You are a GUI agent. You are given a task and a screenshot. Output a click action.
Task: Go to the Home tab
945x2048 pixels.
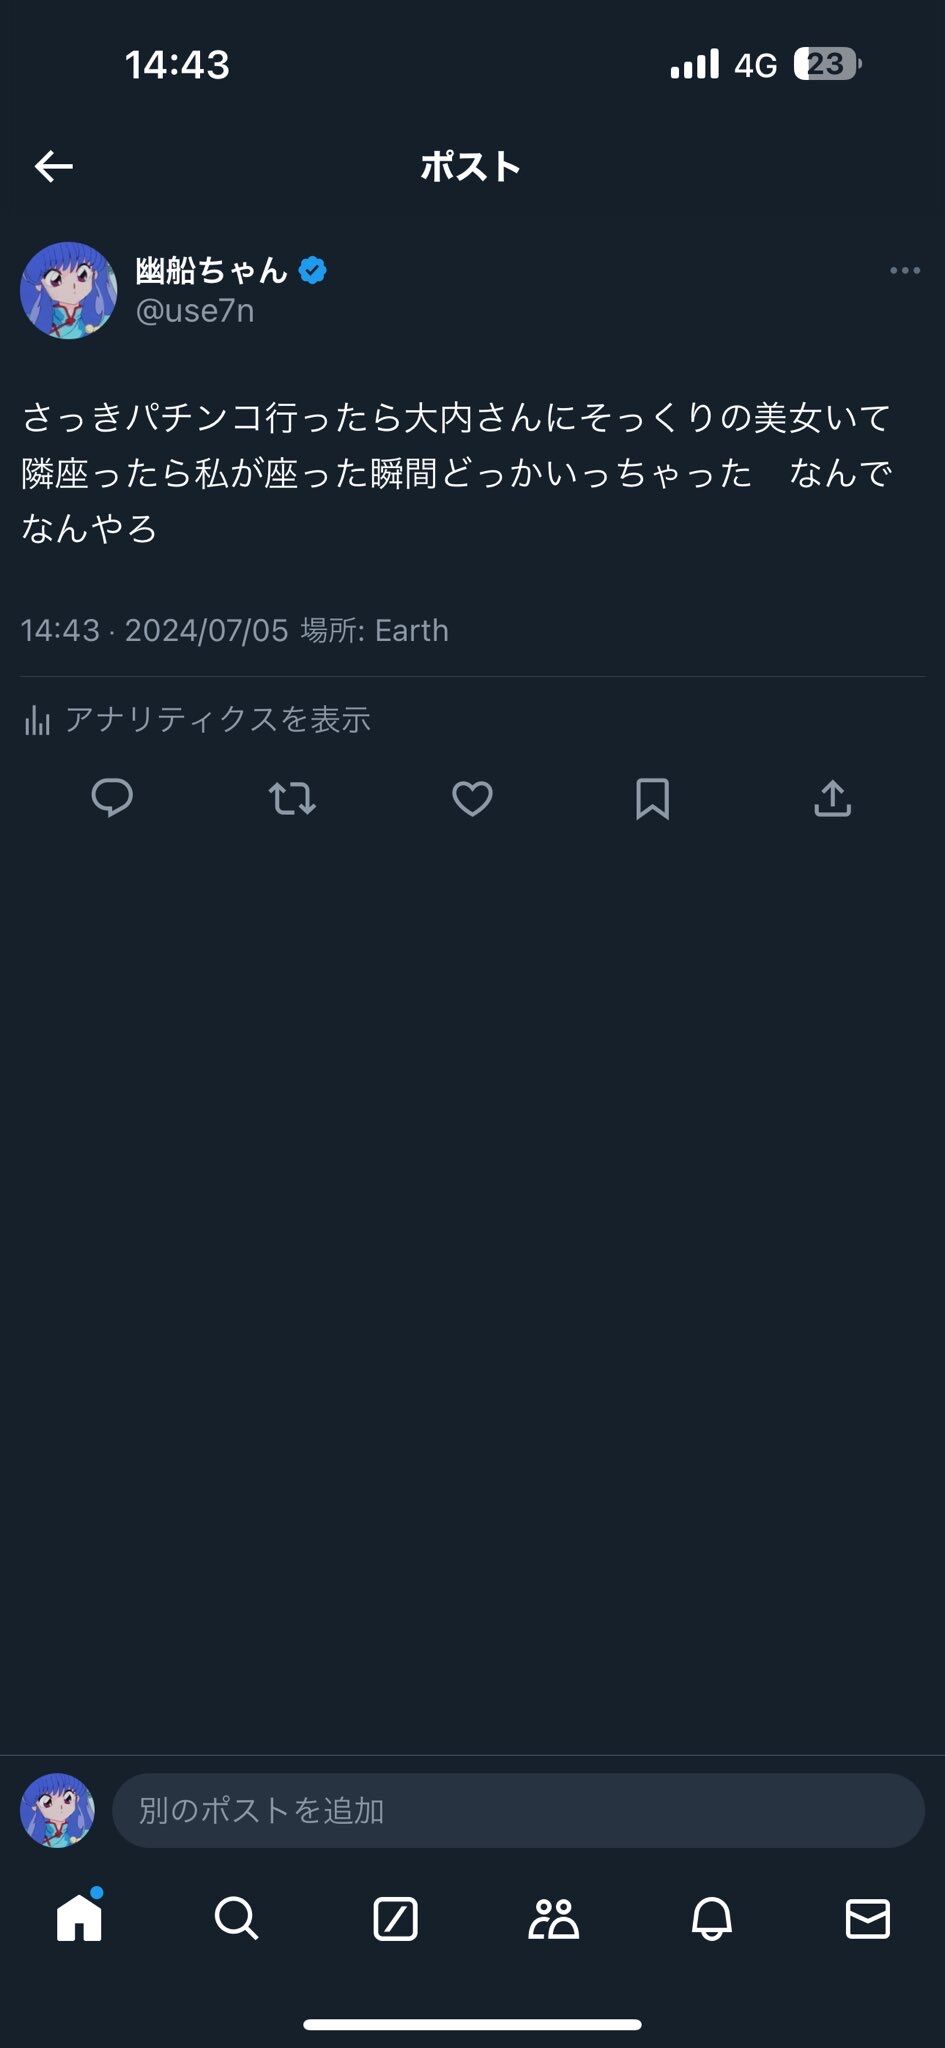tap(79, 1918)
